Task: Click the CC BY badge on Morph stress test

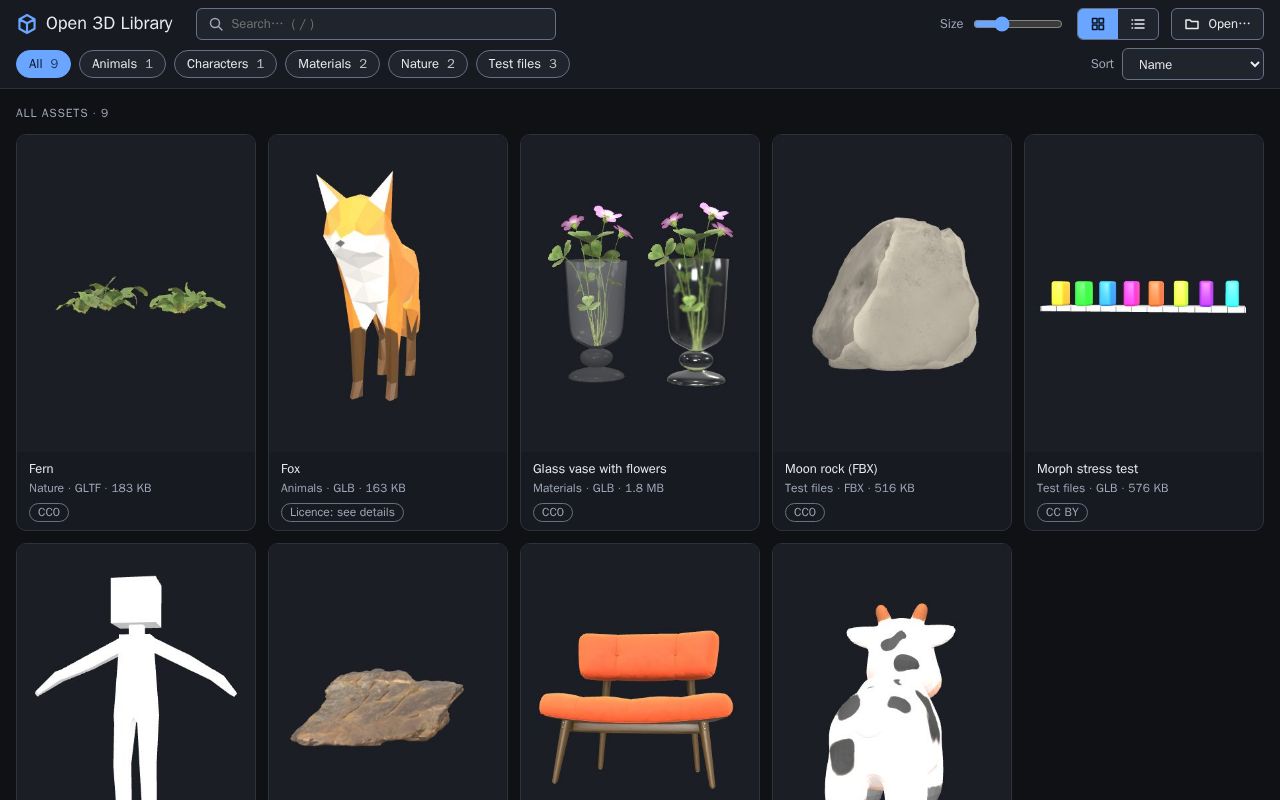Action: tap(1062, 512)
